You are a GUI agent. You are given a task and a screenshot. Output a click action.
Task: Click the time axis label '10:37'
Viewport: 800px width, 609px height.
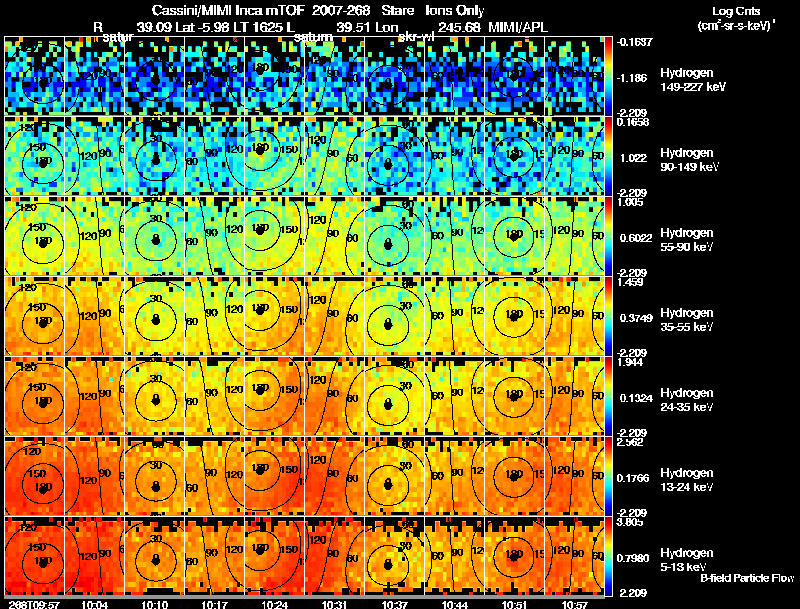(x=394, y=604)
